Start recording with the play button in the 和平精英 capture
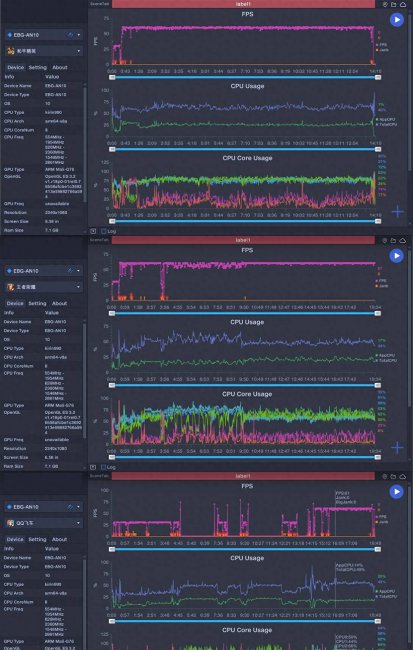 click(397, 20)
